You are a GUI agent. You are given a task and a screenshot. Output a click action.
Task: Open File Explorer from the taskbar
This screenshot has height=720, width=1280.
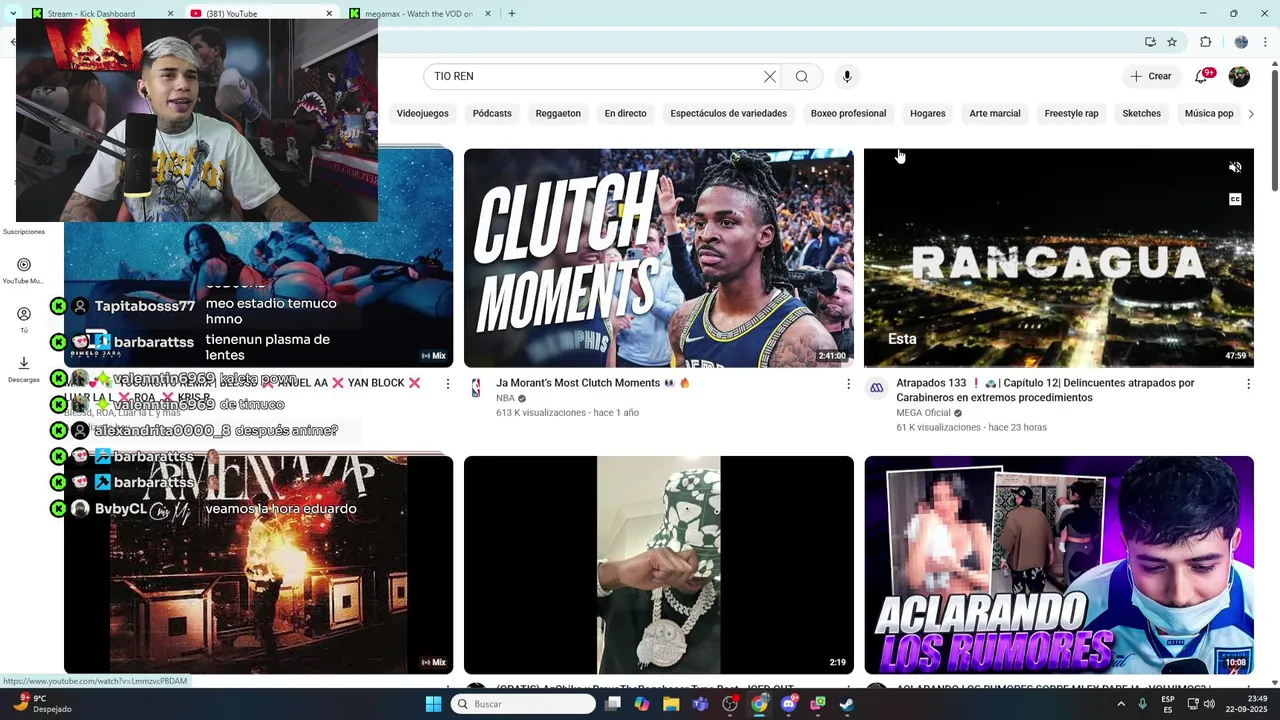(671, 704)
